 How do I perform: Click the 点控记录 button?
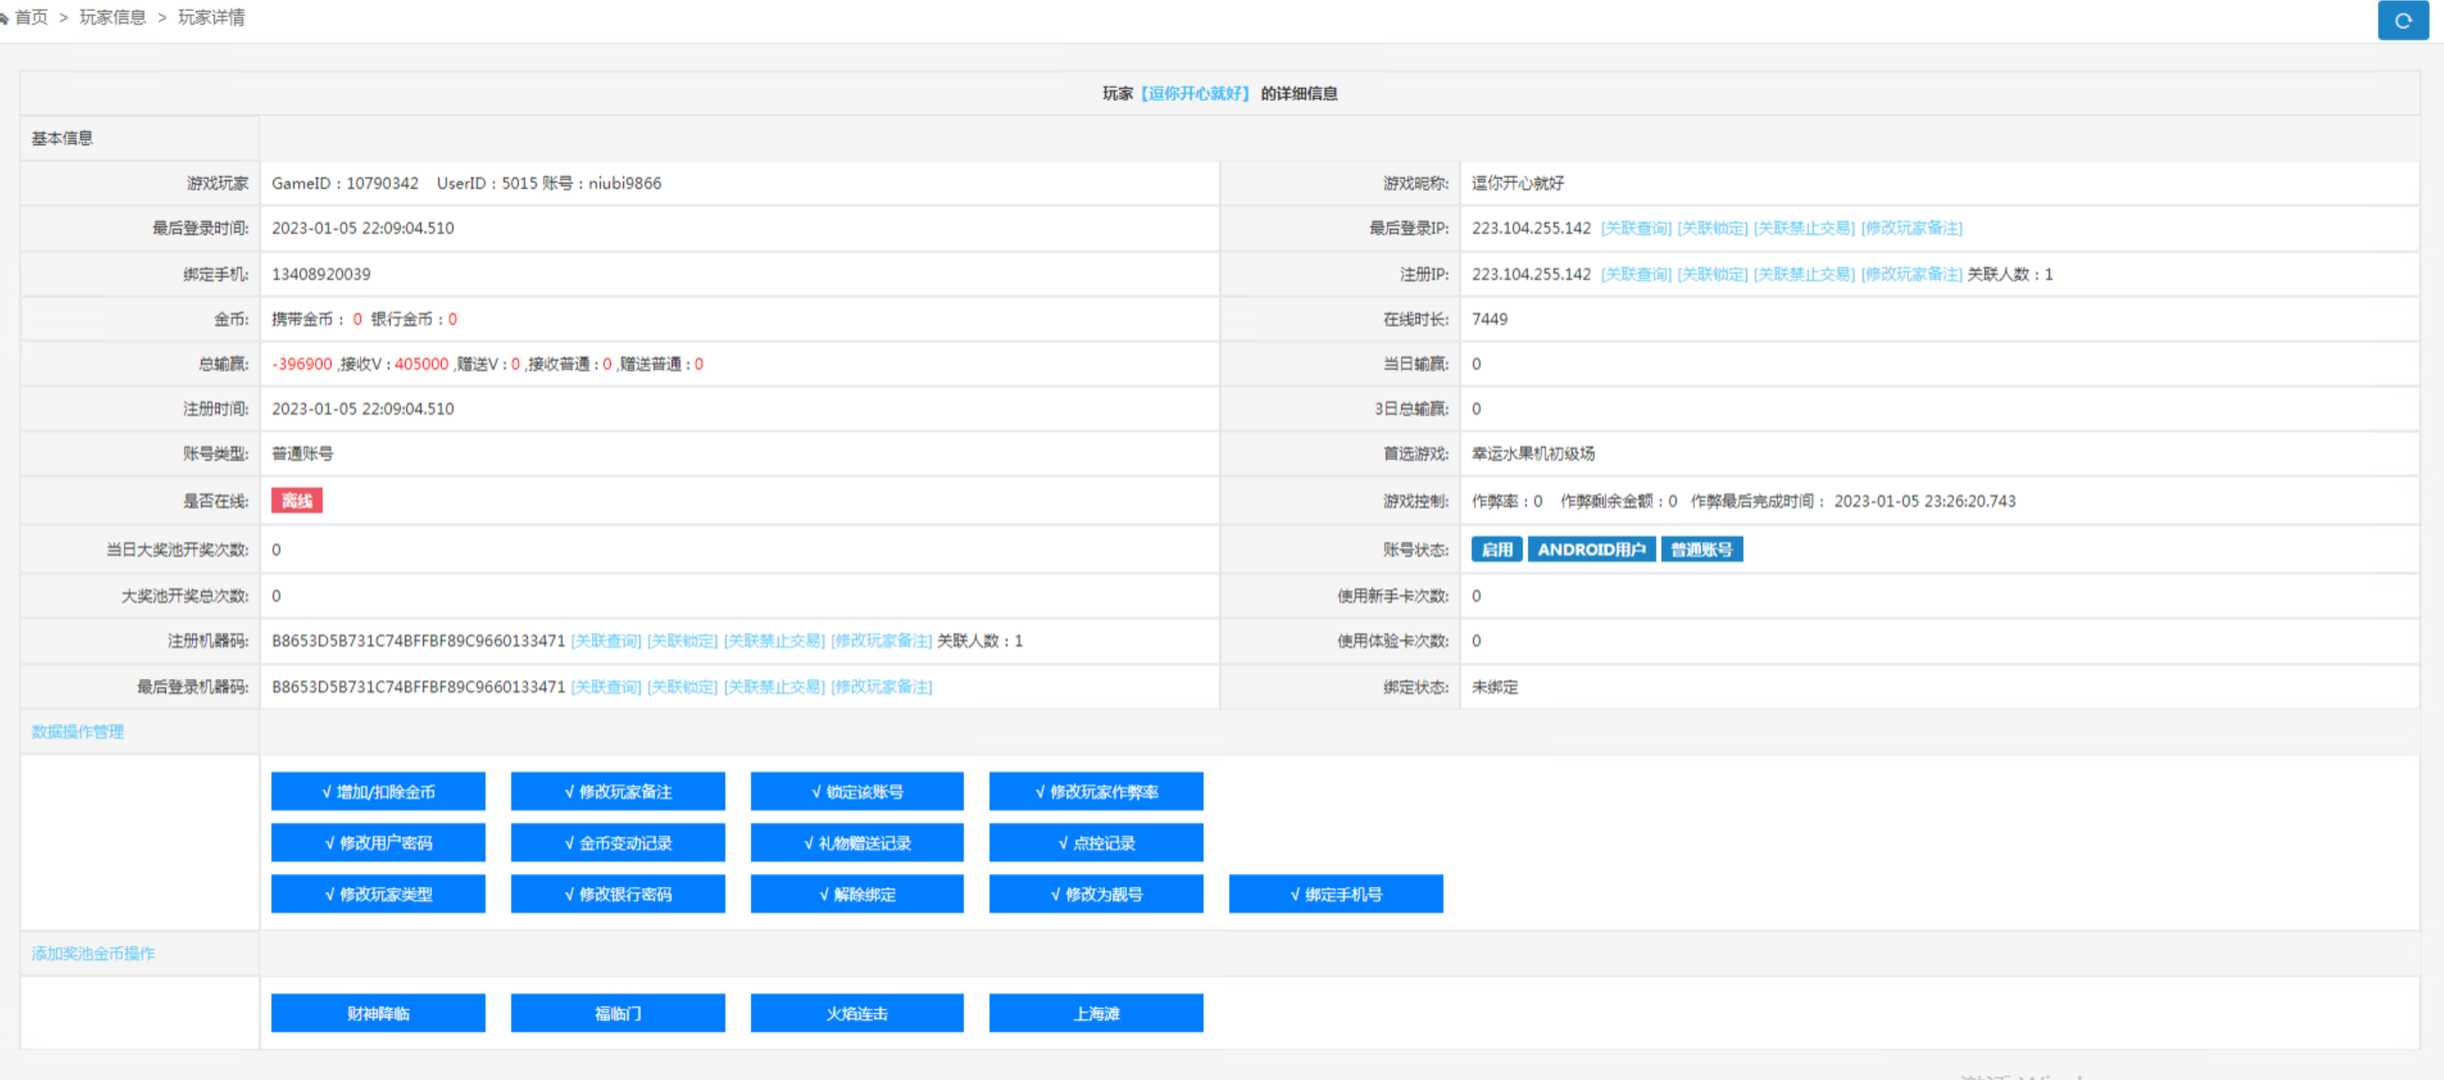tap(1096, 843)
